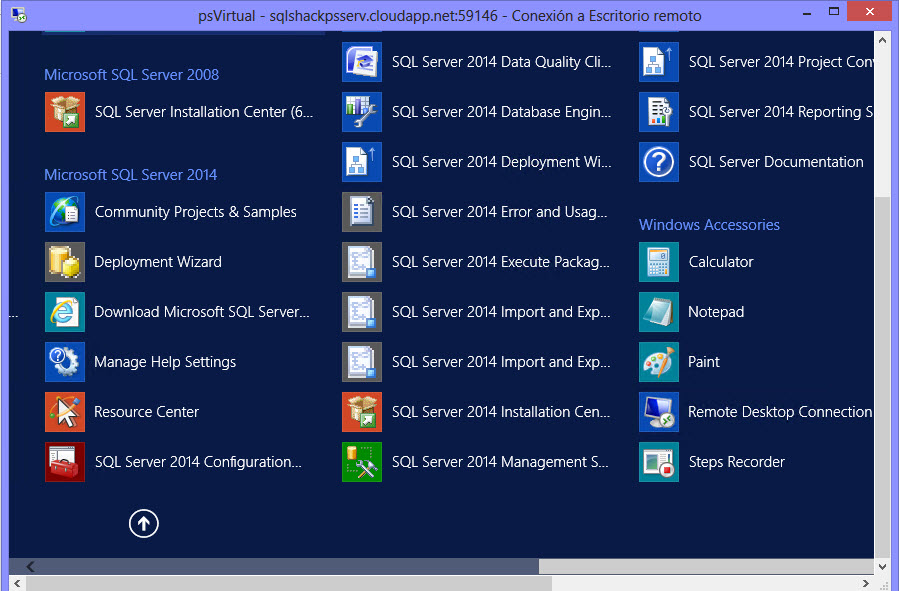Open SQL Server Installation Center 2008 icon
Viewport: 899px width, 591px height.
pos(65,112)
